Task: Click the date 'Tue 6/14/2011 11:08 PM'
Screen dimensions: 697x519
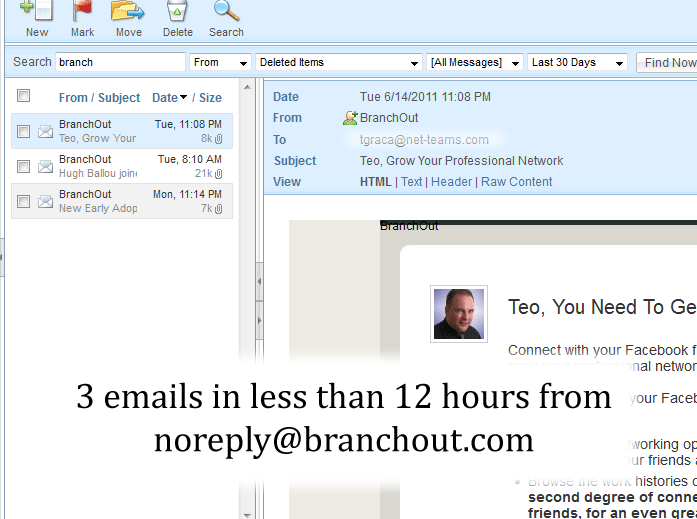Action: click(x=425, y=97)
